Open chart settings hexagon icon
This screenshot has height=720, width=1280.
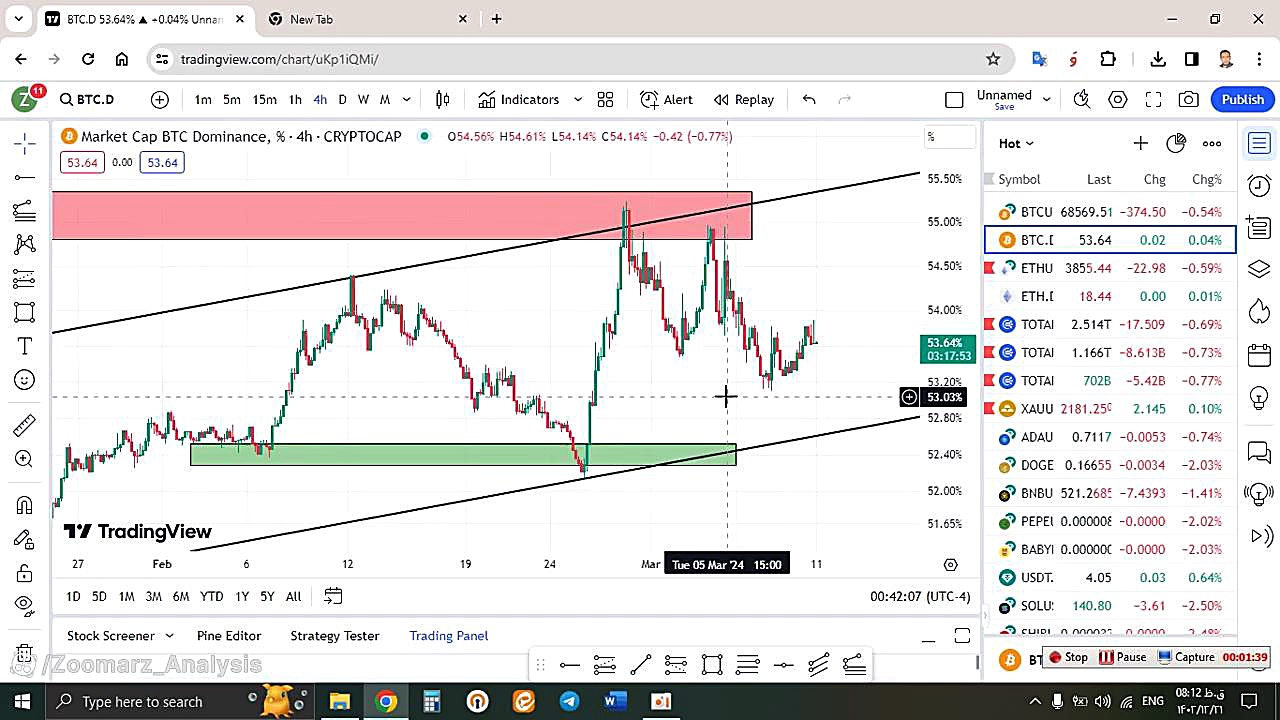pos(1118,99)
